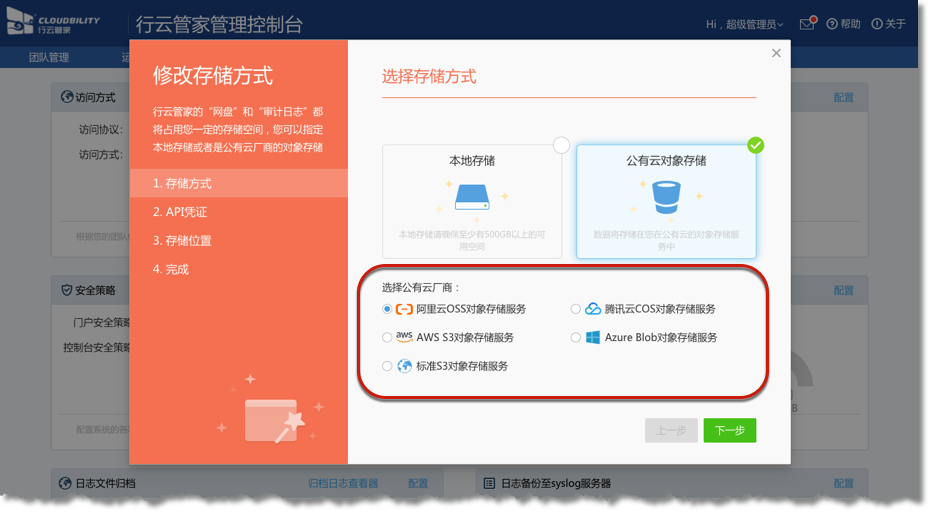Screen dimensions: 928x512
Task: Click the Azure Windows logo icon
Action: coord(592,337)
